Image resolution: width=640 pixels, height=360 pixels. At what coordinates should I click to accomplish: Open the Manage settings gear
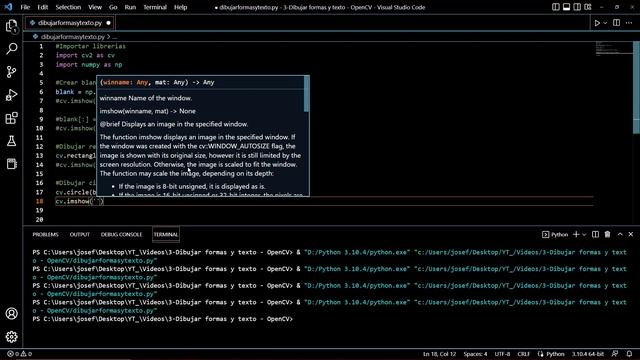click(x=11, y=337)
